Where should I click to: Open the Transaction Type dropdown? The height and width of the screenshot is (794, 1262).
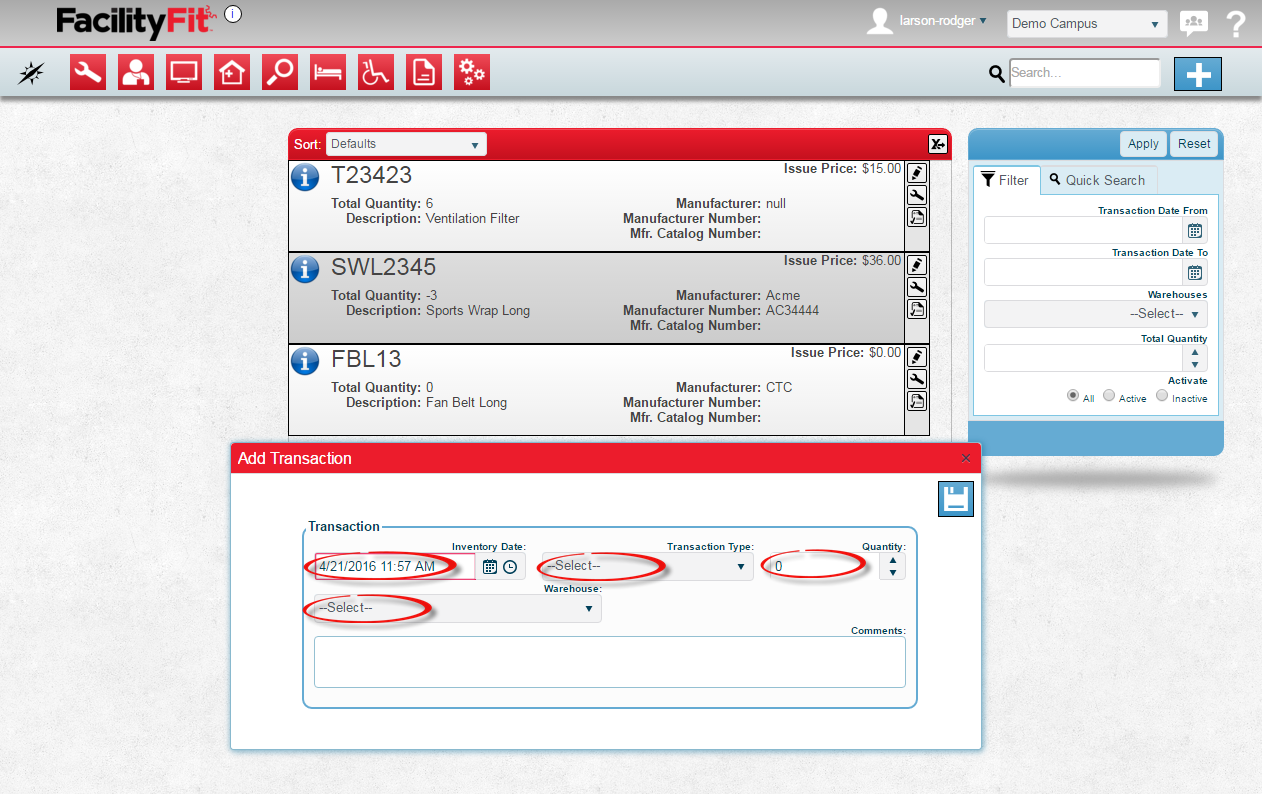coord(647,567)
